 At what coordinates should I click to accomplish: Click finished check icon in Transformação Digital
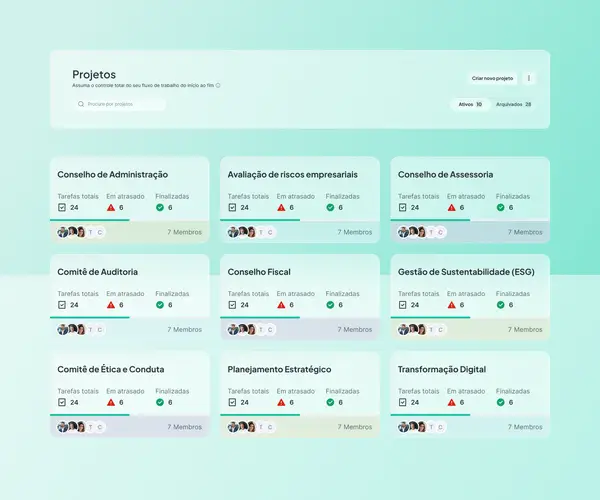click(x=501, y=402)
